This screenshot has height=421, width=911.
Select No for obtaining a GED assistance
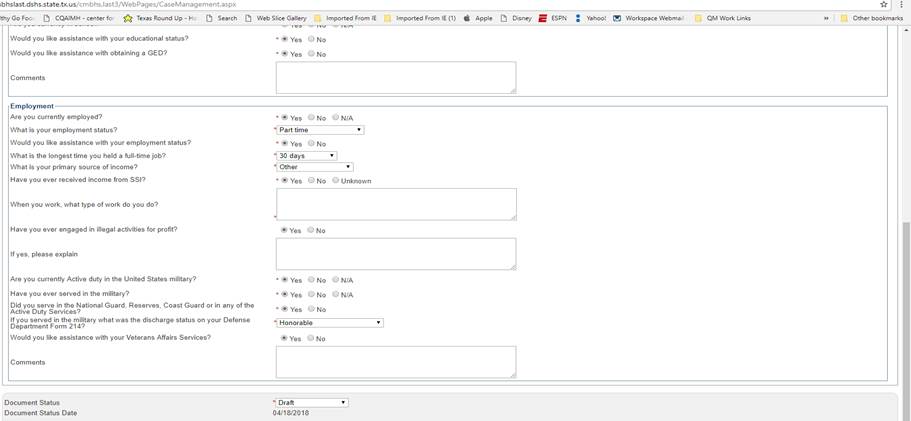(311, 54)
